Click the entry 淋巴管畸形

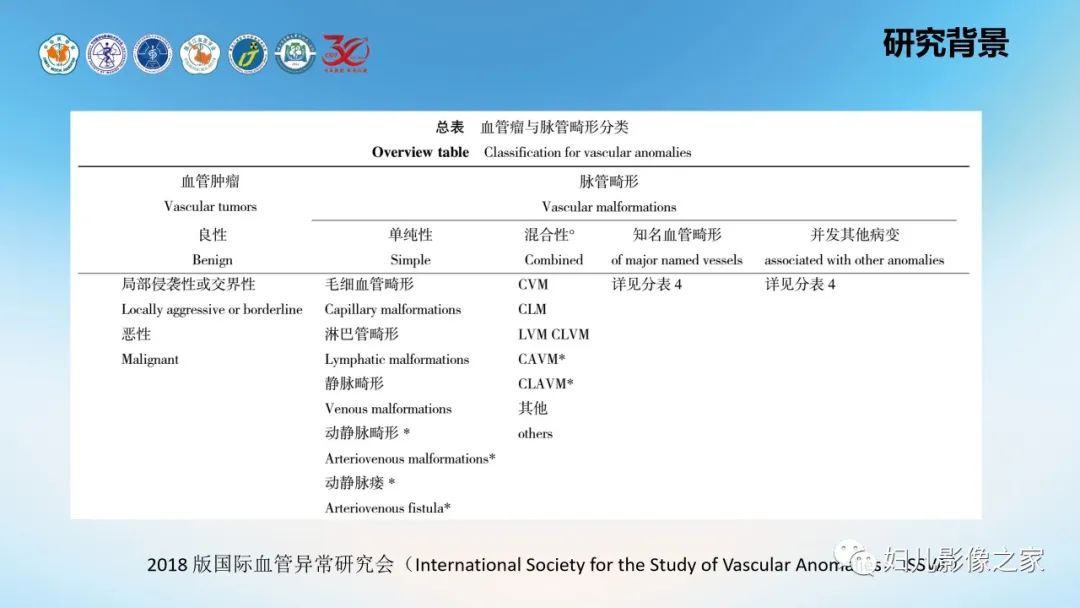[x=362, y=334]
